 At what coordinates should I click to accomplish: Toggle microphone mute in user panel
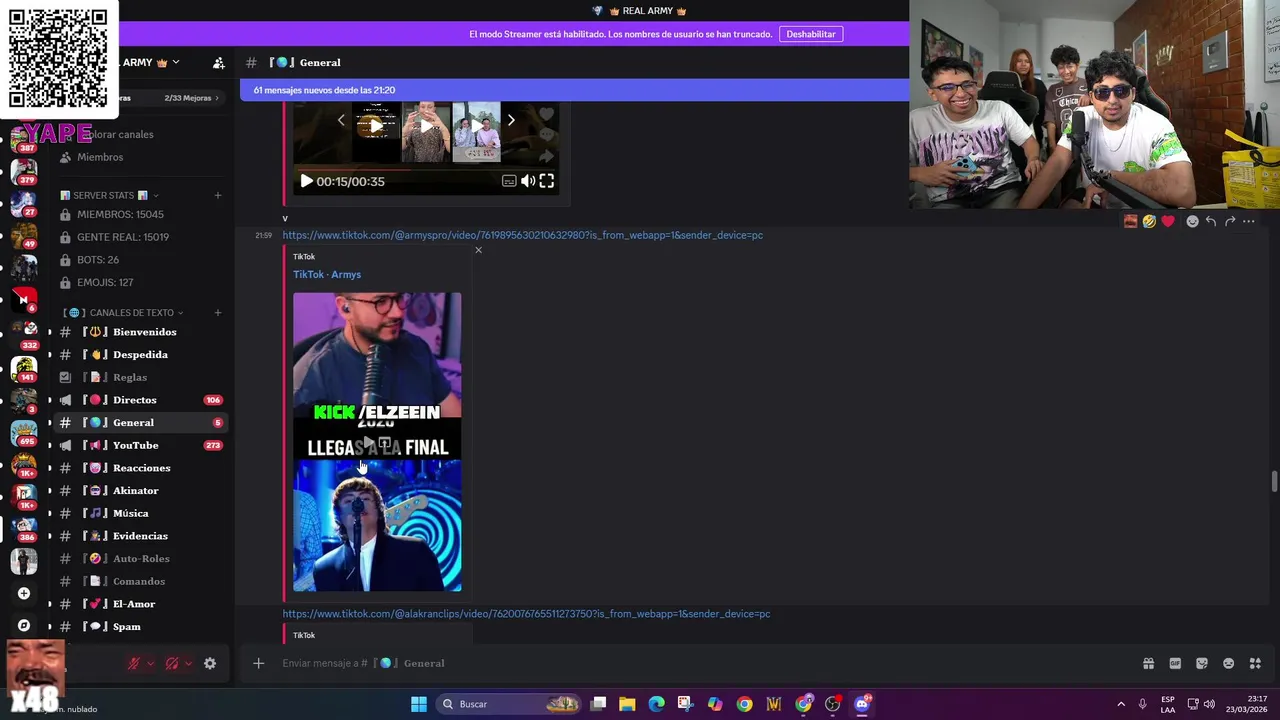(x=133, y=663)
